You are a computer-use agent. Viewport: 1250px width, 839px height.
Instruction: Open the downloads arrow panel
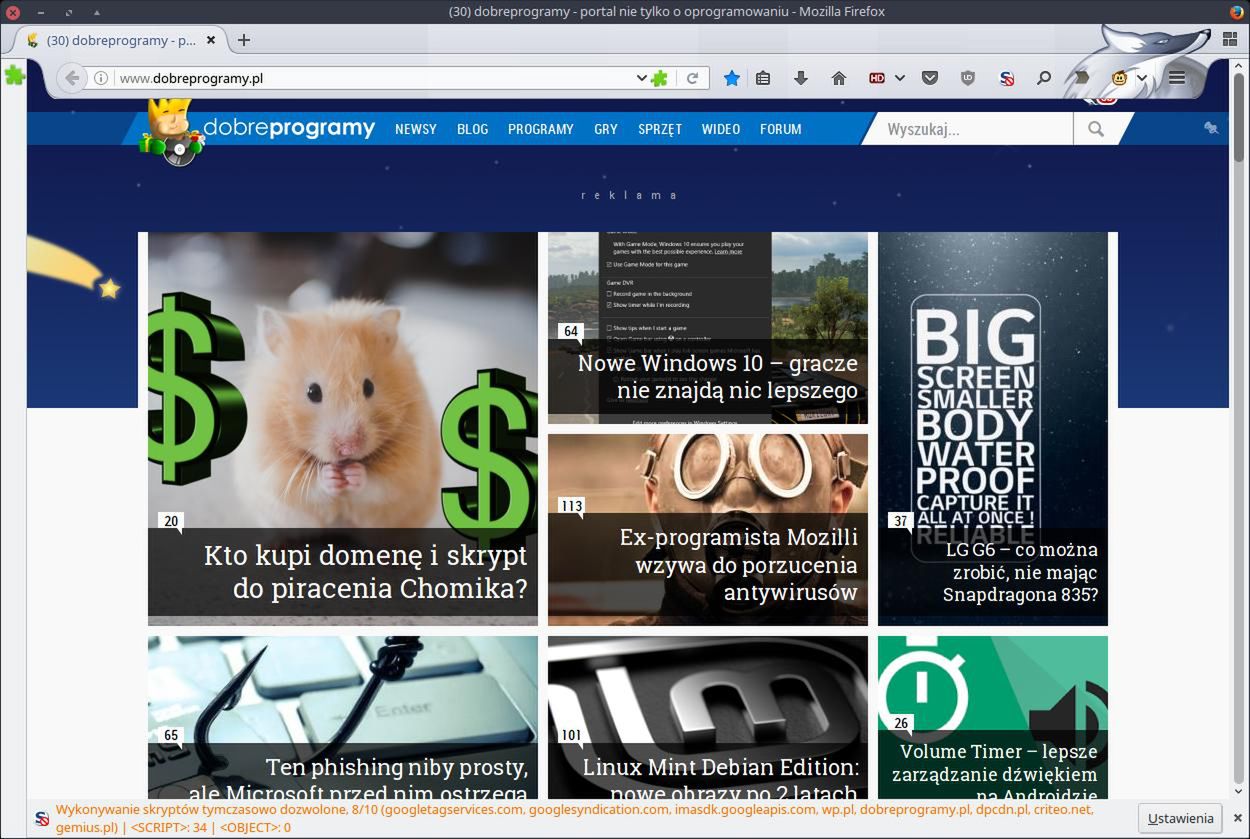click(x=801, y=78)
